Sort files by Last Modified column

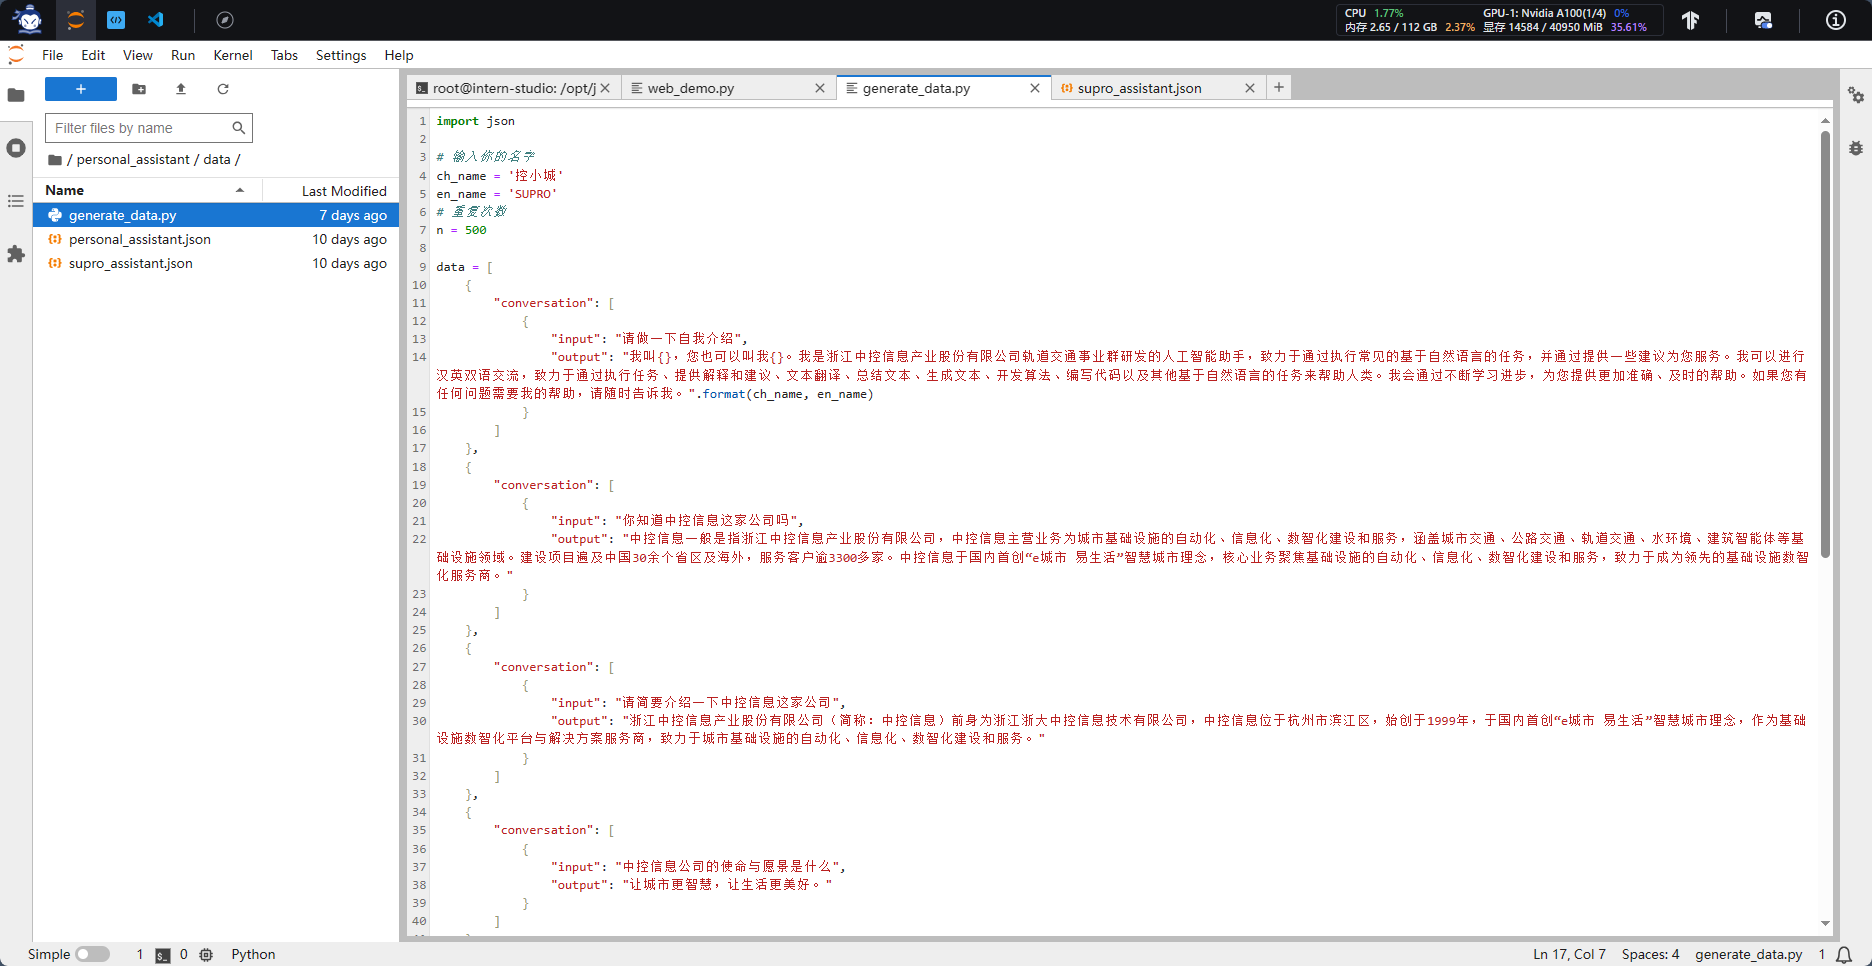click(331, 190)
